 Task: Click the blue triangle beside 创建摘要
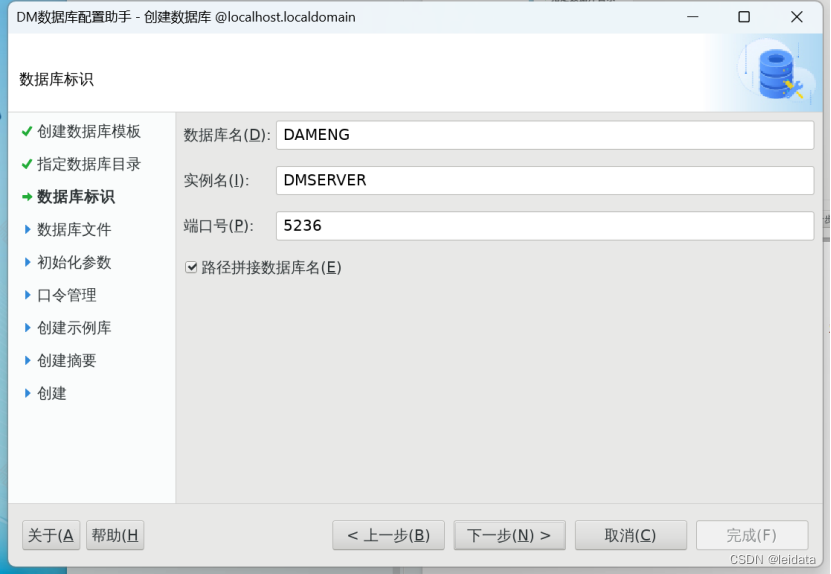pyautogui.click(x=28, y=361)
